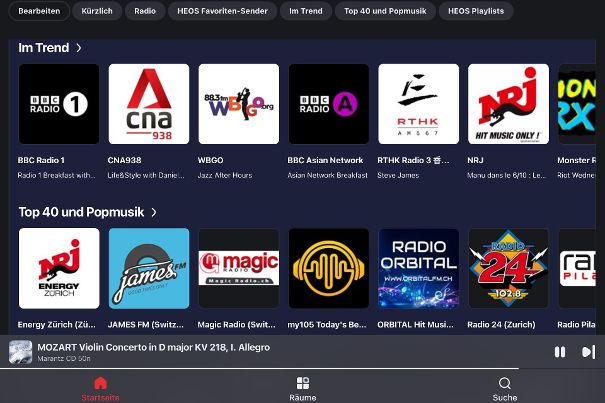This screenshot has height=403, width=605.
Task: Open the Monster radio tile
Action: (x=577, y=104)
